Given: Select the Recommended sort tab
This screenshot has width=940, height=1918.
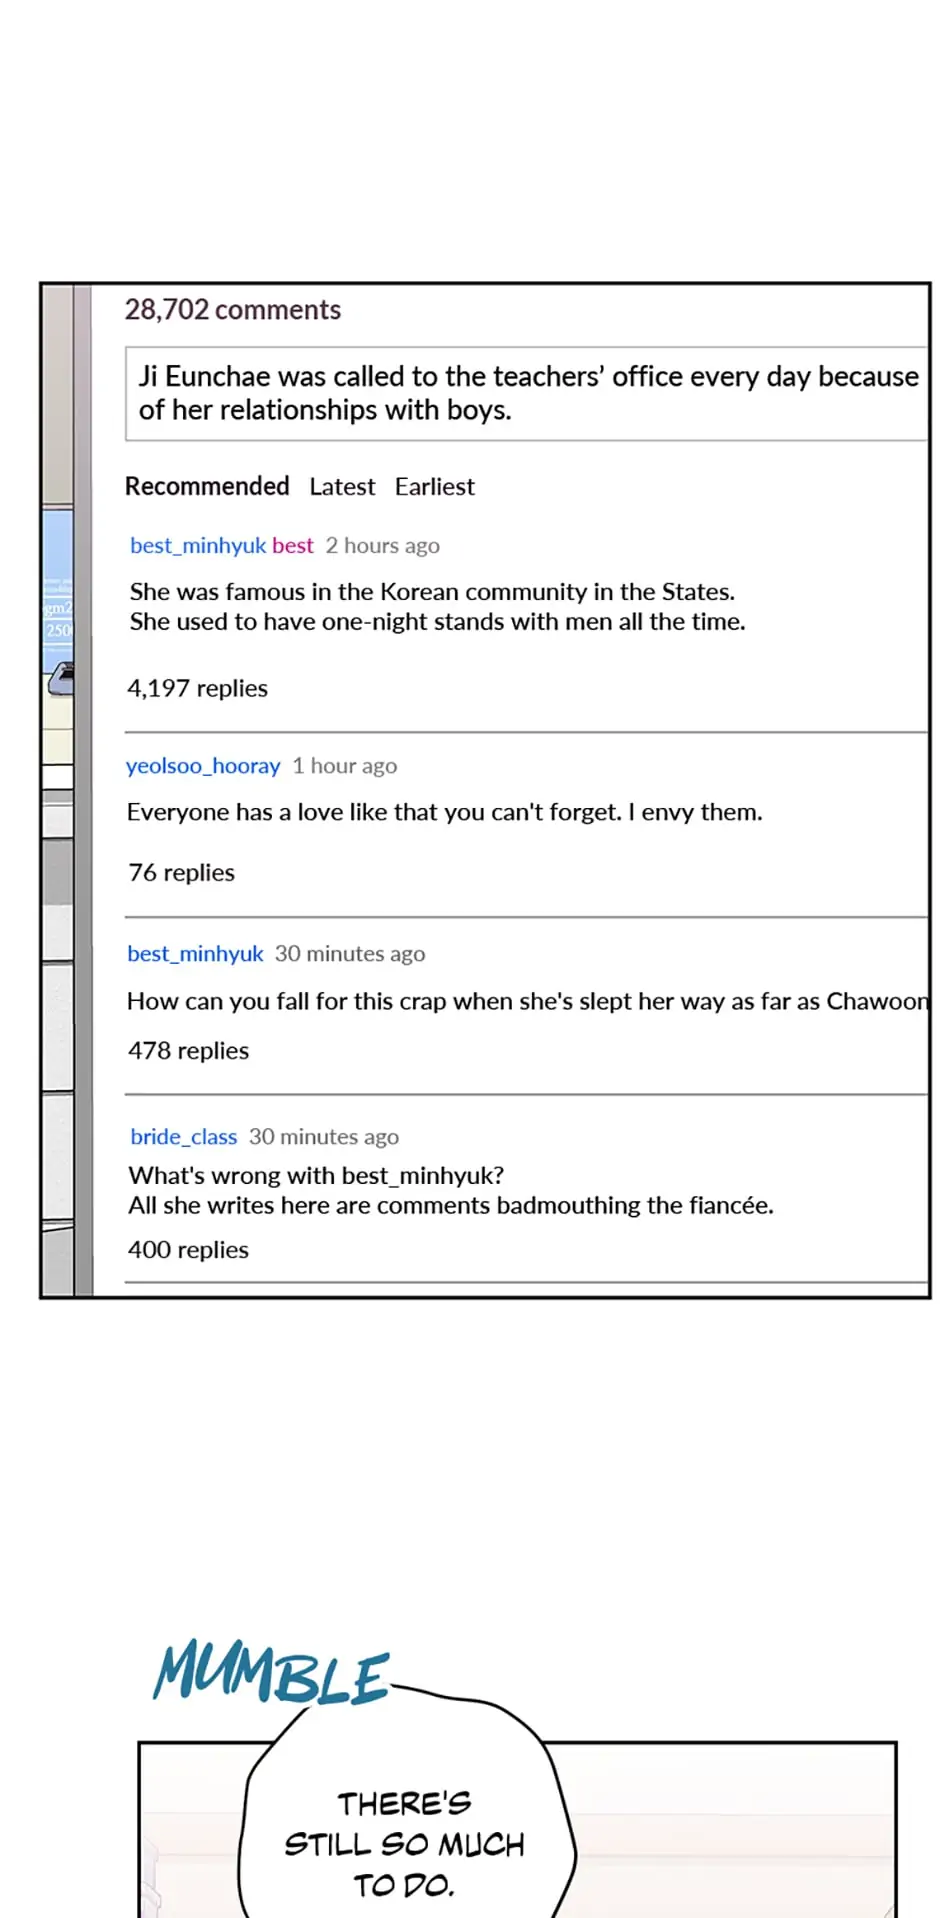Looking at the screenshot, I should [207, 486].
